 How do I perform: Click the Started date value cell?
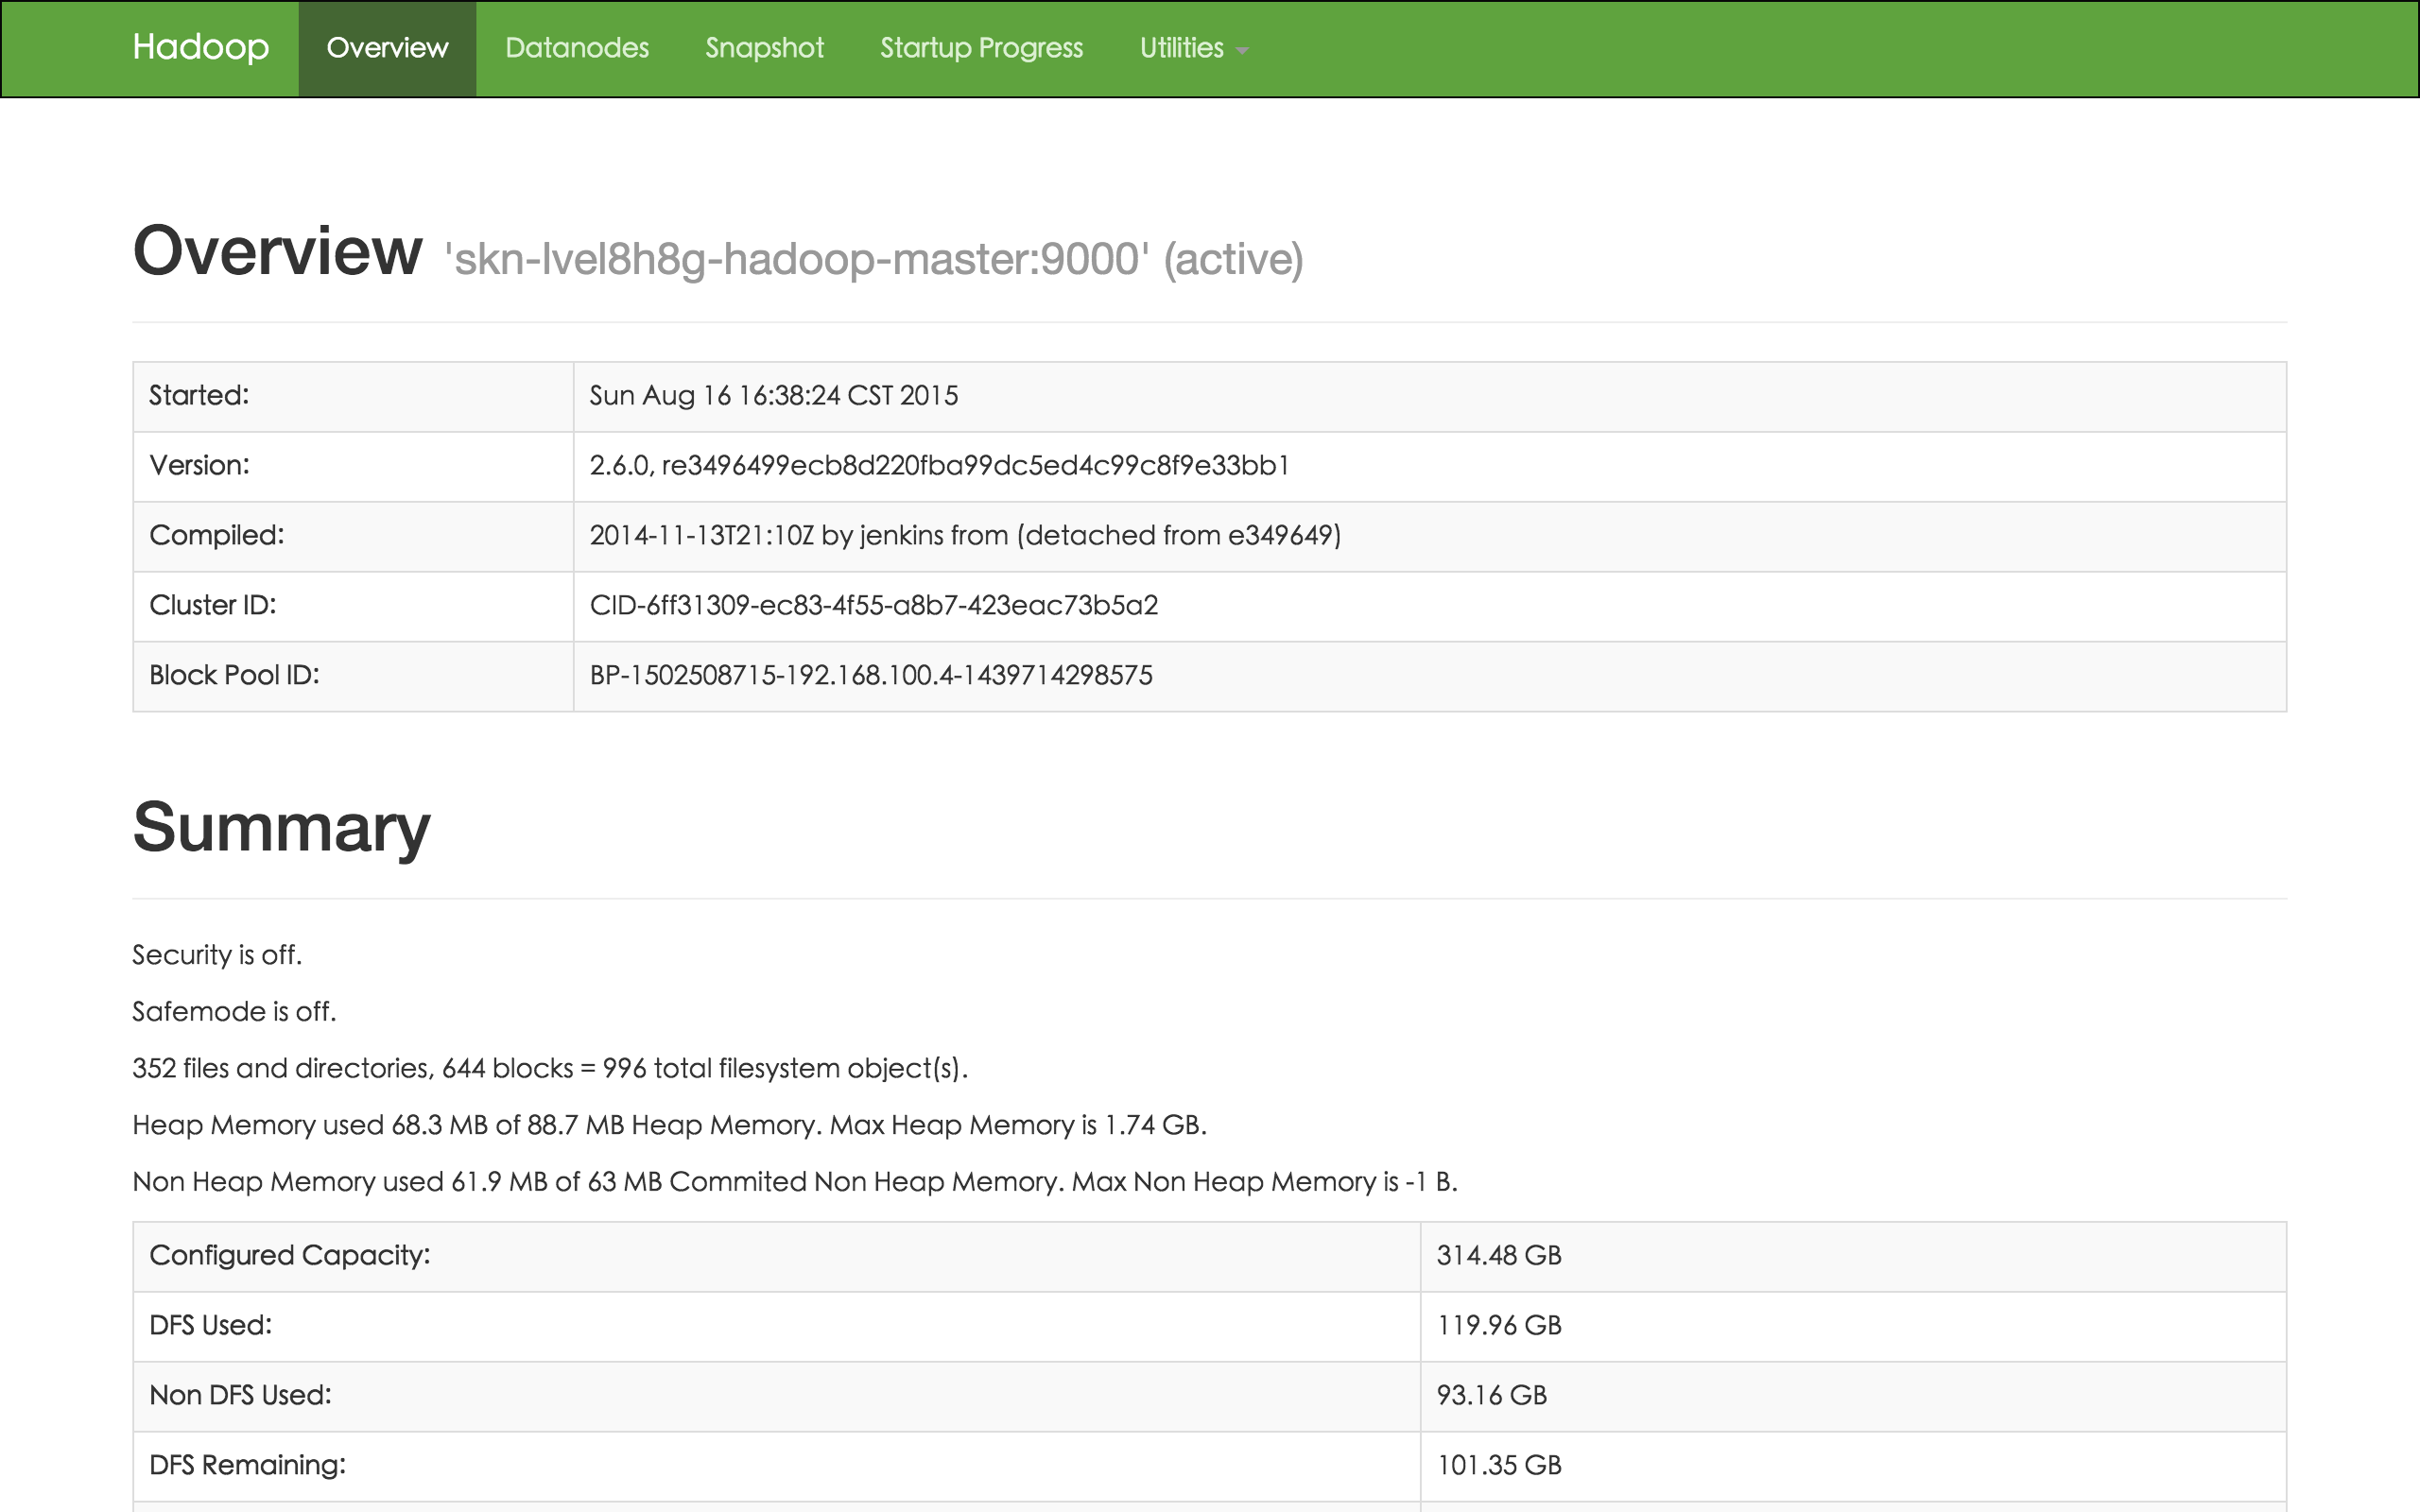click(x=773, y=396)
